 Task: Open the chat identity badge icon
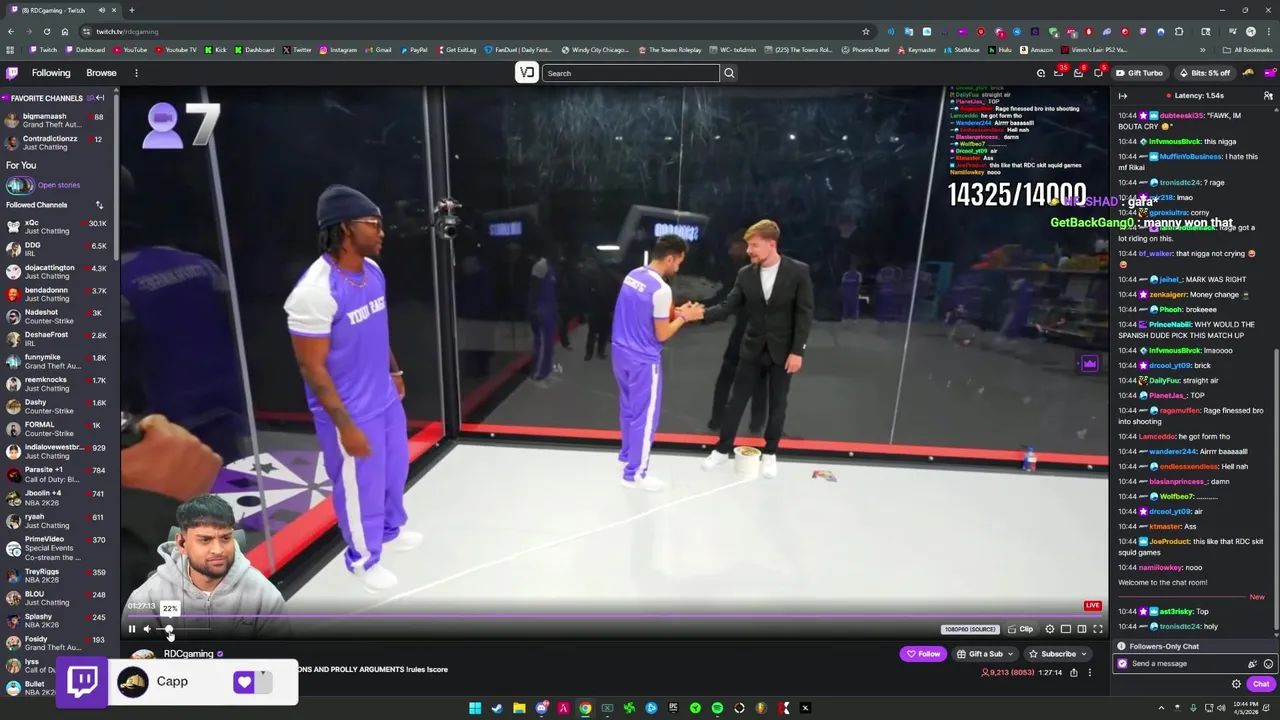[1123, 664]
